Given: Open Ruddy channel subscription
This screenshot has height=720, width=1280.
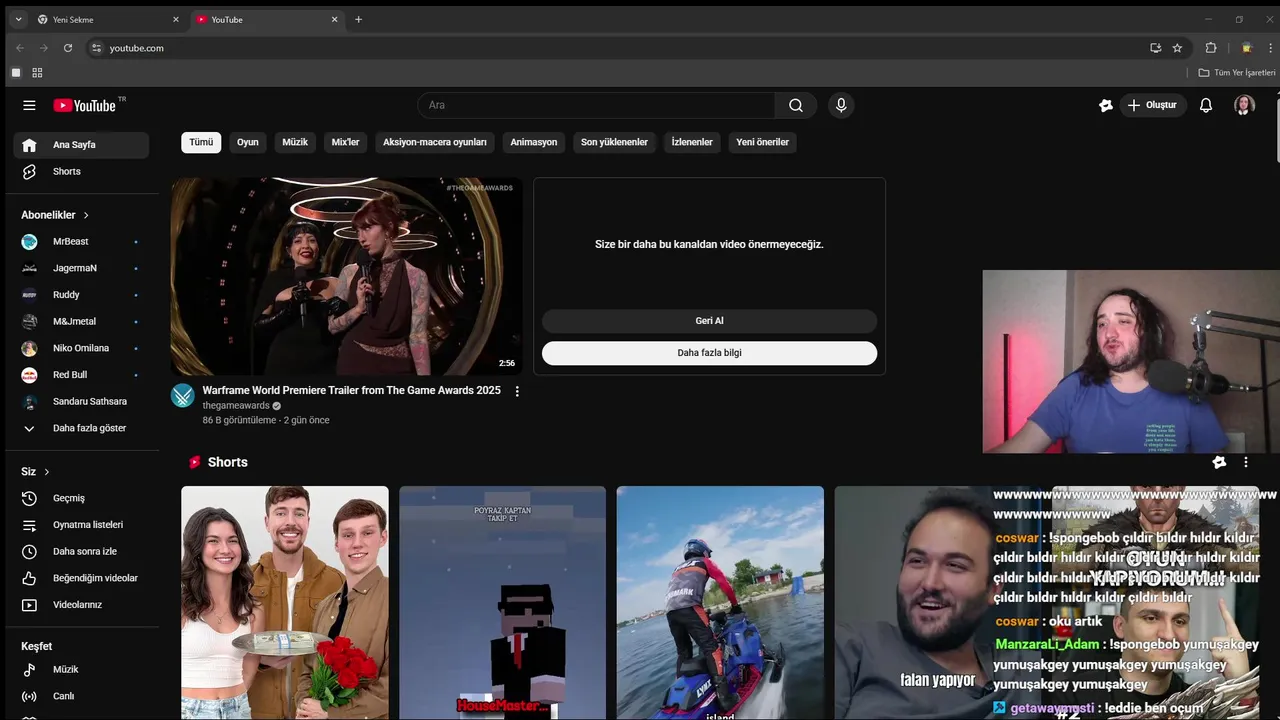Looking at the screenshot, I should pyautogui.click(x=81, y=295).
